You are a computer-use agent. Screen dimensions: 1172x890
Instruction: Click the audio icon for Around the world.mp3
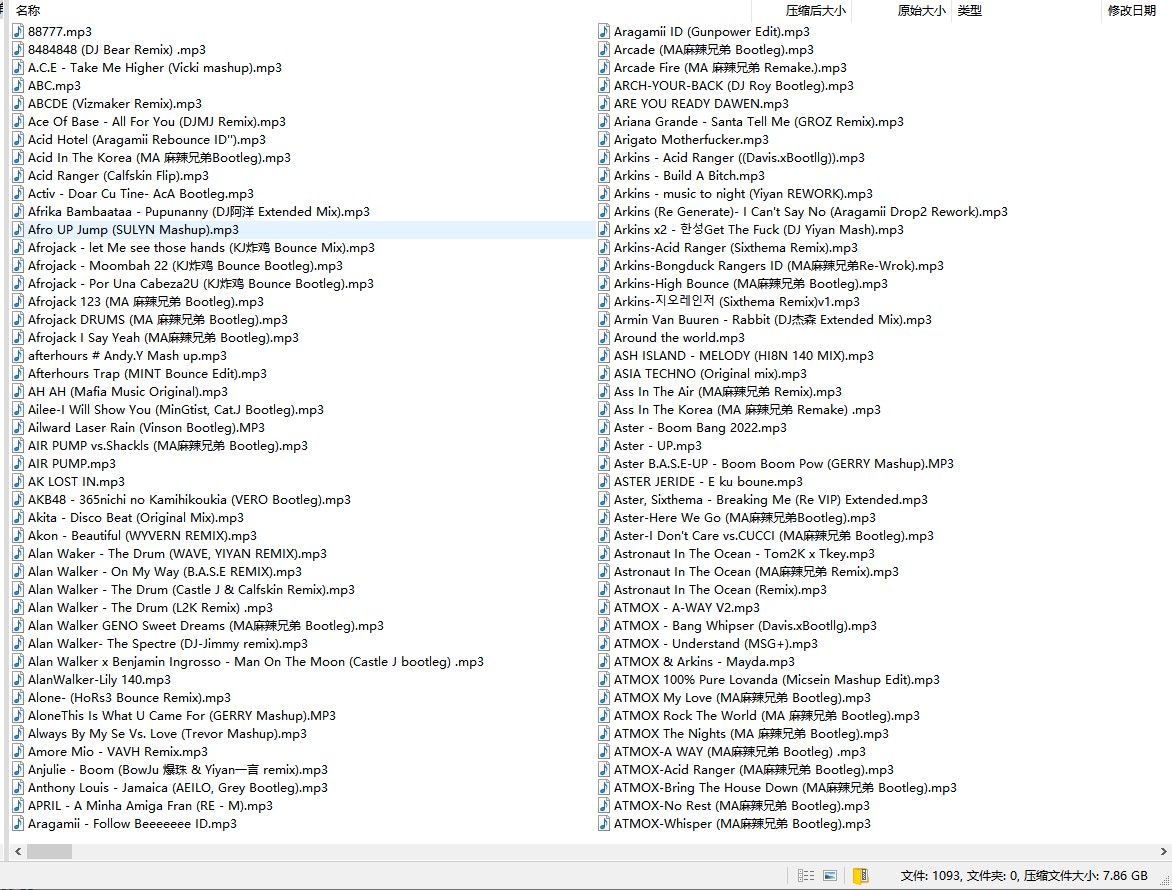click(x=604, y=337)
